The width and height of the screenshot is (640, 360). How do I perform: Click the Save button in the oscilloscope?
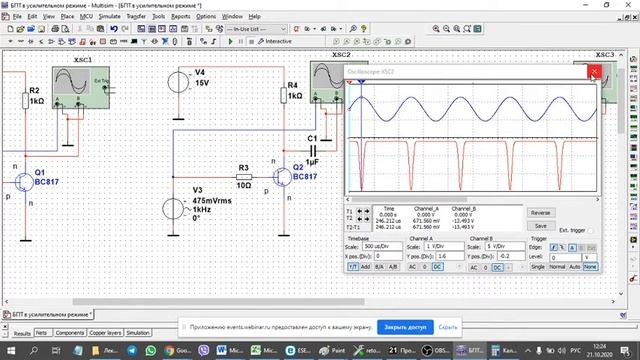tap(541, 226)
